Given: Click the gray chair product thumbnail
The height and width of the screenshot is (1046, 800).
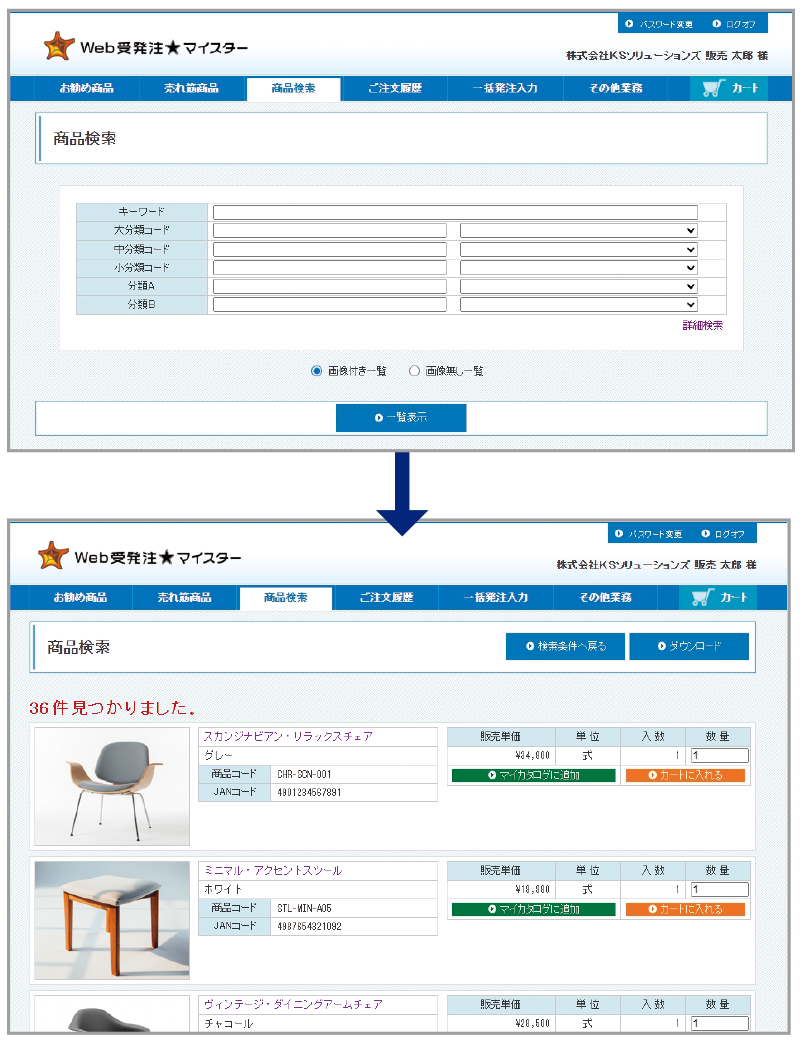Looking at the screenshot, I should coord(111,786).
